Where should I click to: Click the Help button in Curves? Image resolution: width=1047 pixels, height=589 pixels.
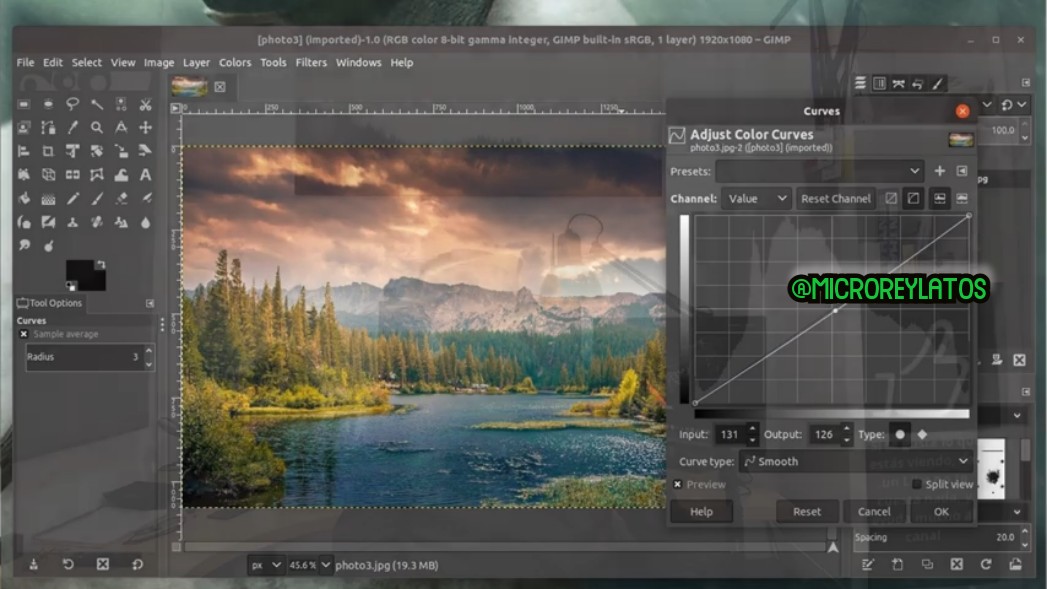701,512
